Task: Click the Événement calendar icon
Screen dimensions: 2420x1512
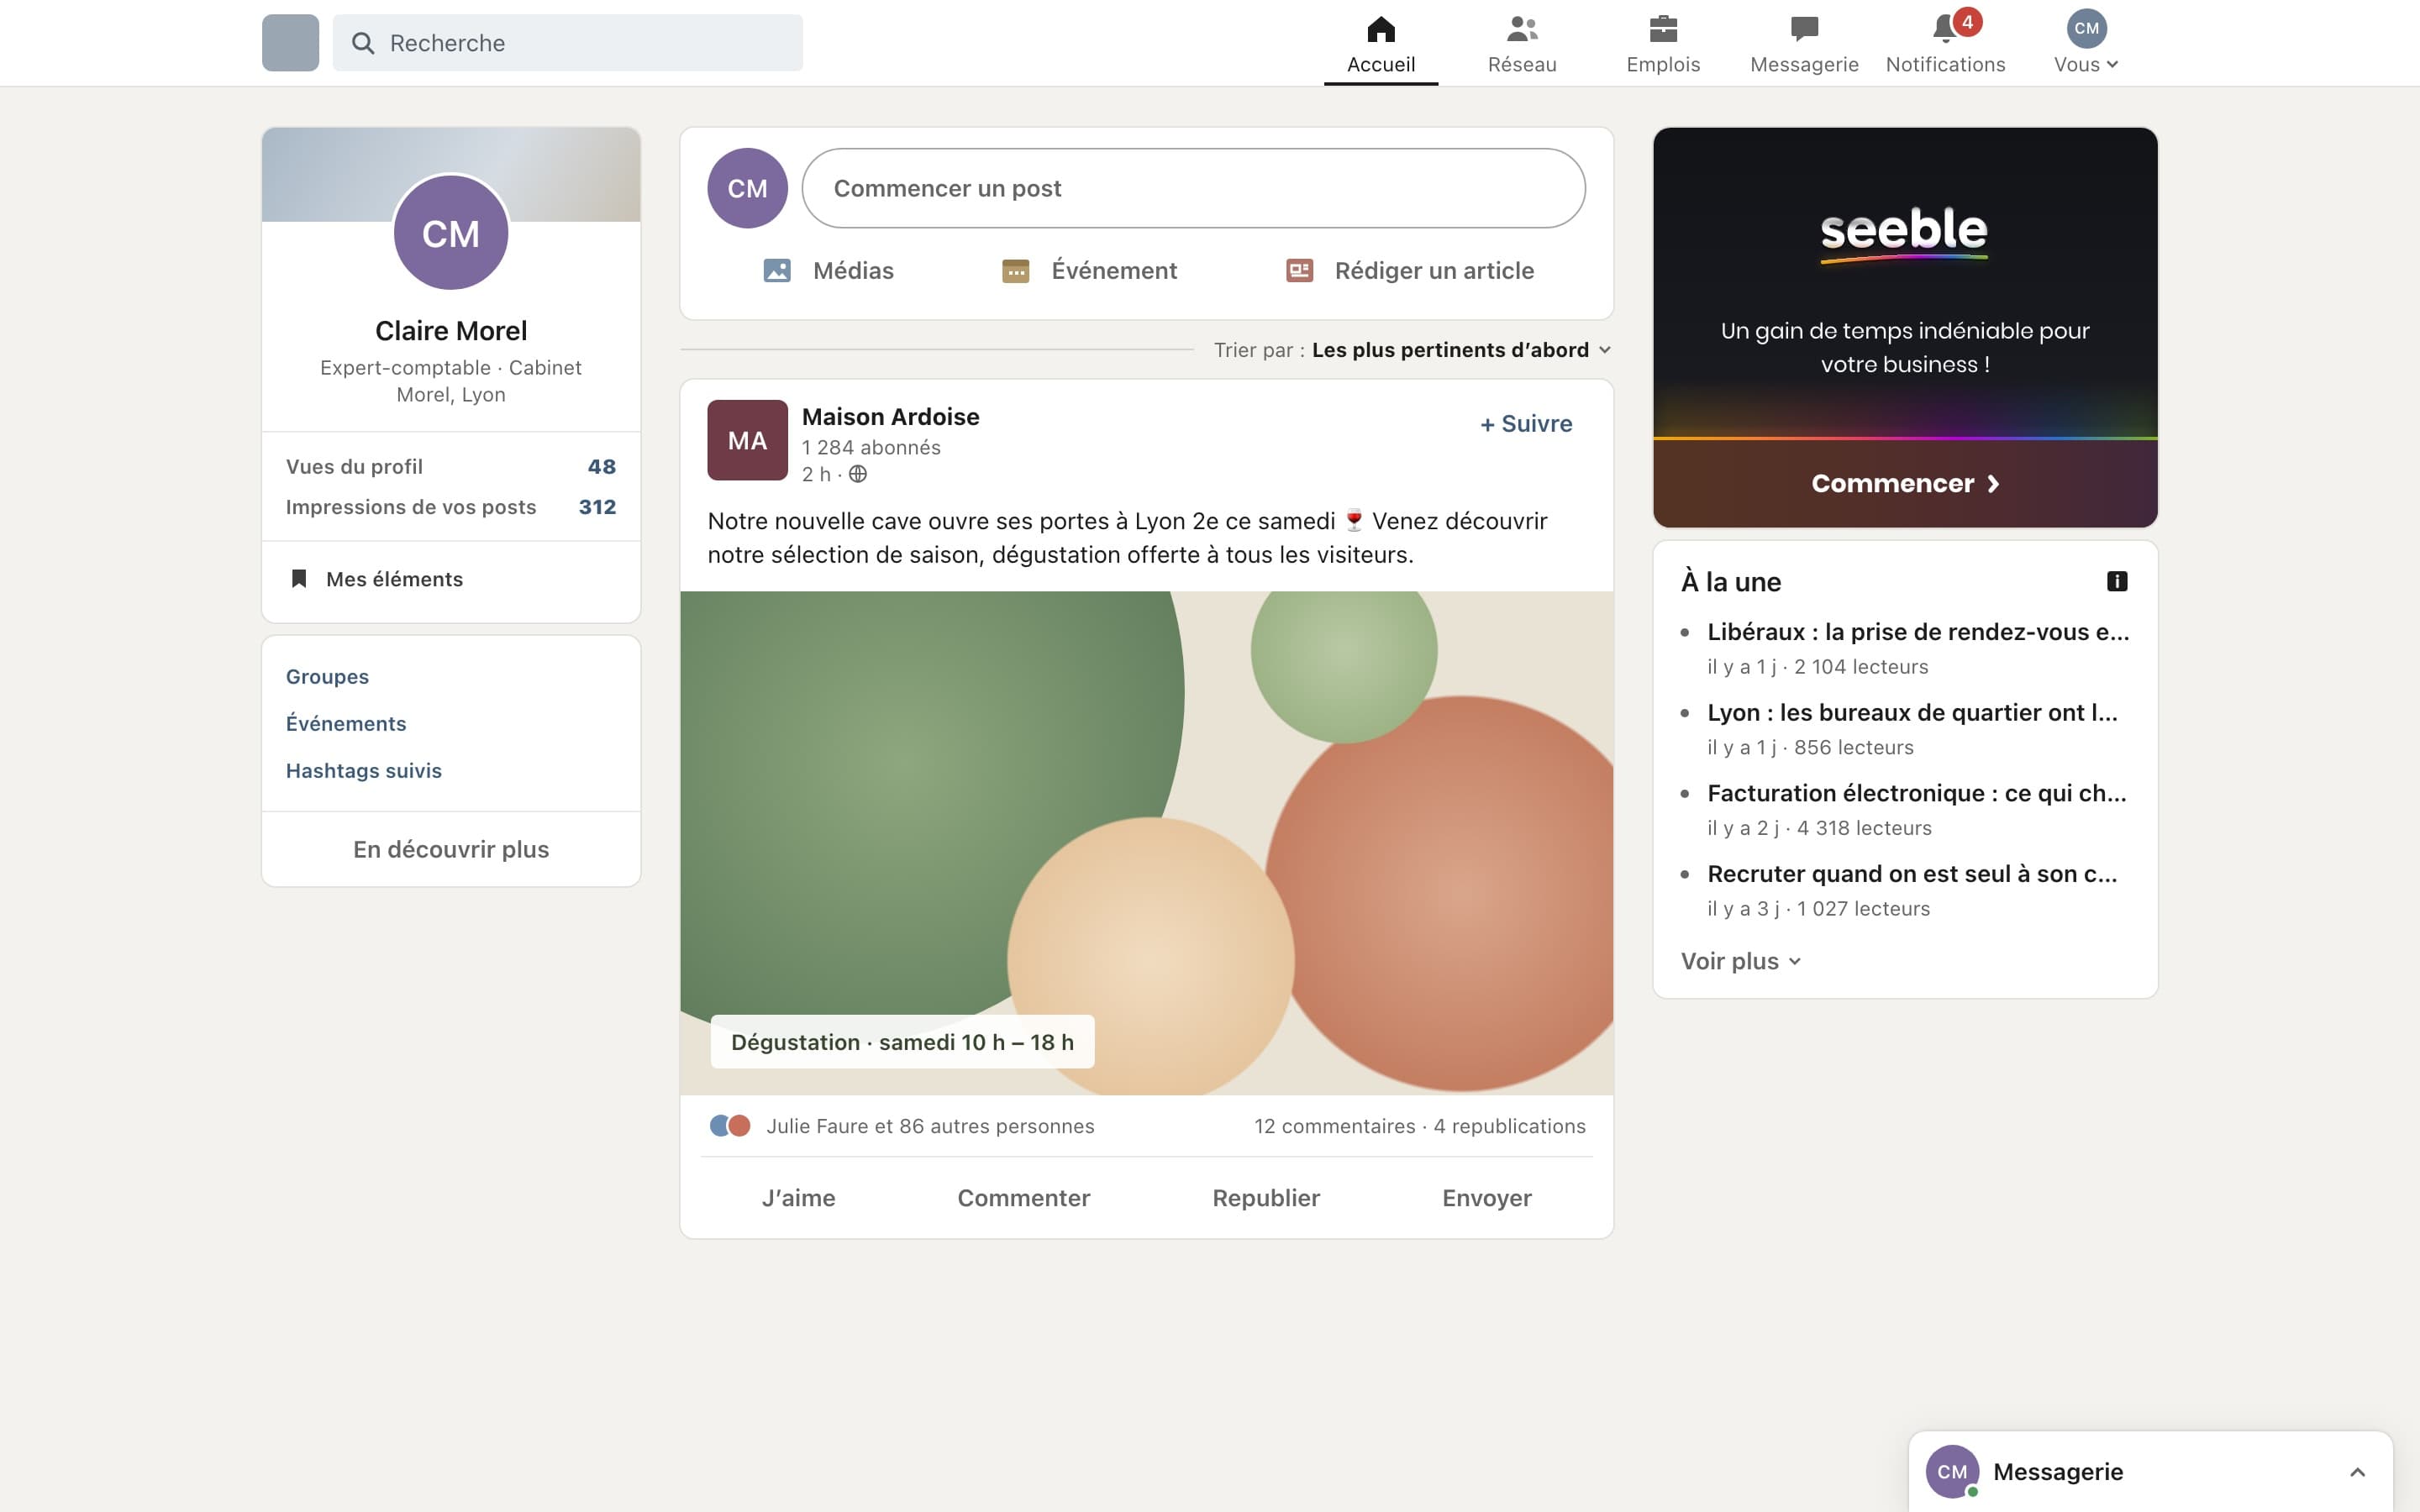Action: [x=1015, y=271]
